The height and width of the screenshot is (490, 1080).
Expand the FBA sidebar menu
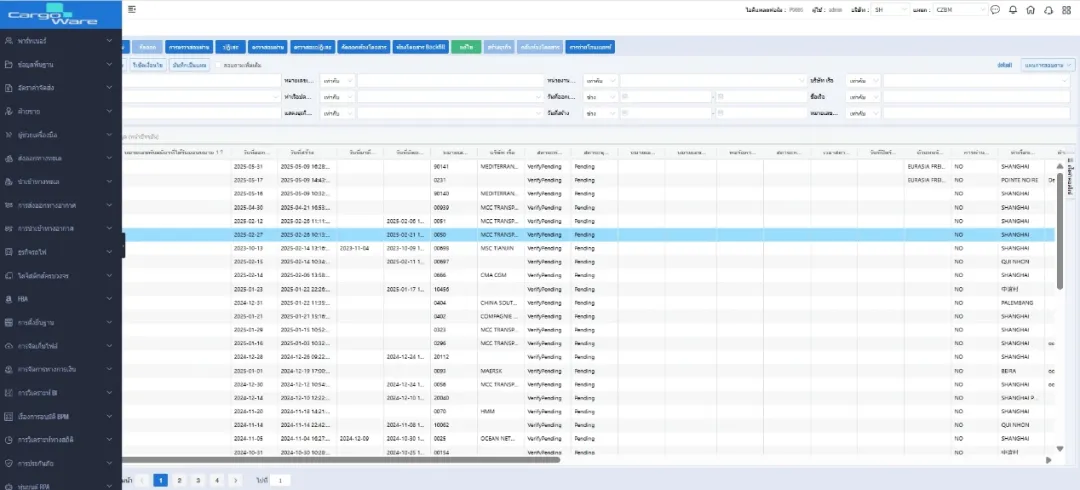[110, 298]
